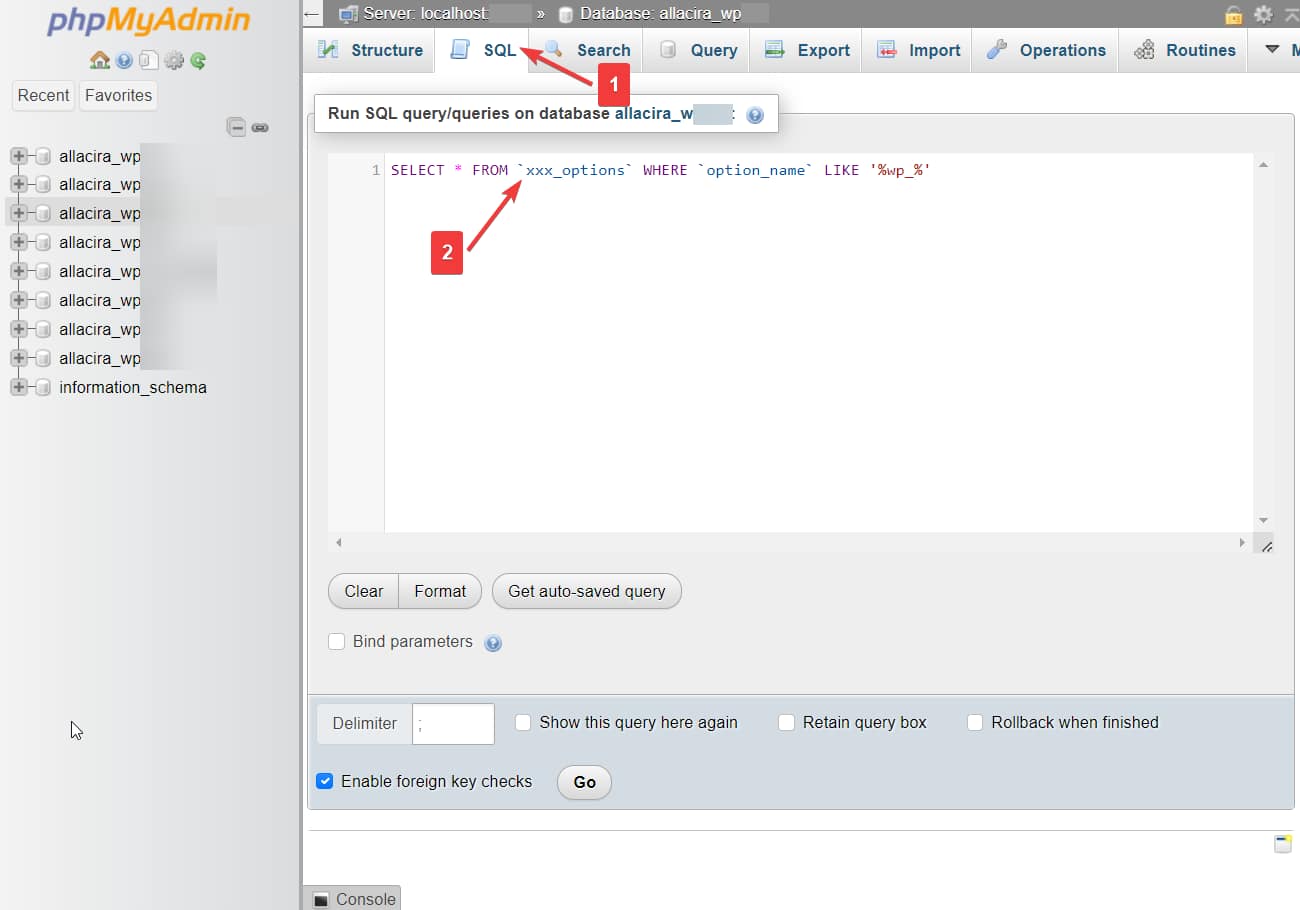Image resolution: width=1300 pixels, height=910 pixels.
Task: Open the phpMyAdmin home page
Action: (100, 60)
